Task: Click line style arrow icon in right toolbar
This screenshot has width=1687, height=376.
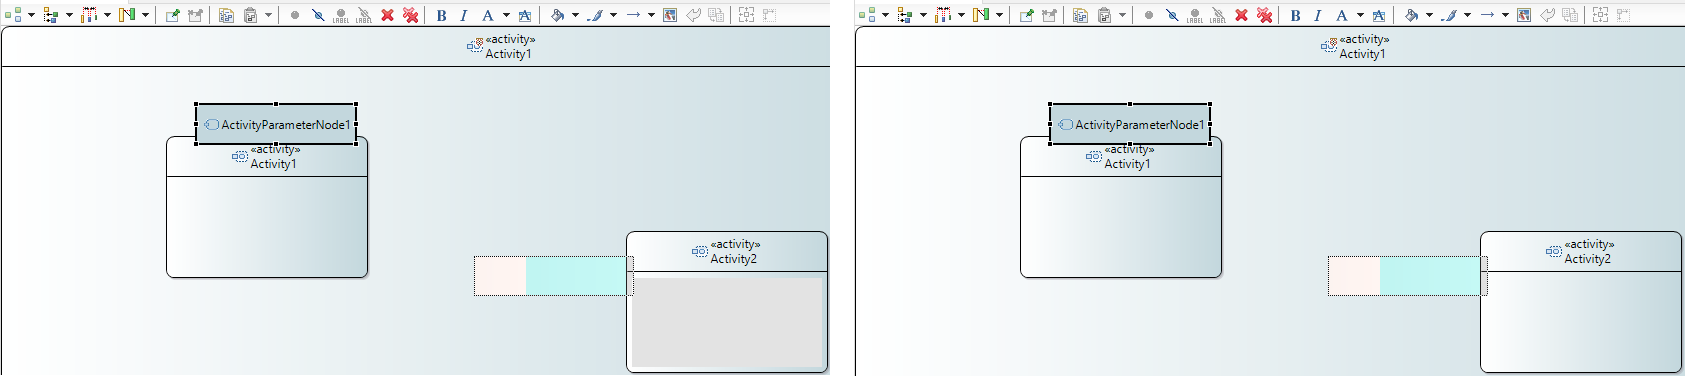Action: click(x=1487, y=15)
